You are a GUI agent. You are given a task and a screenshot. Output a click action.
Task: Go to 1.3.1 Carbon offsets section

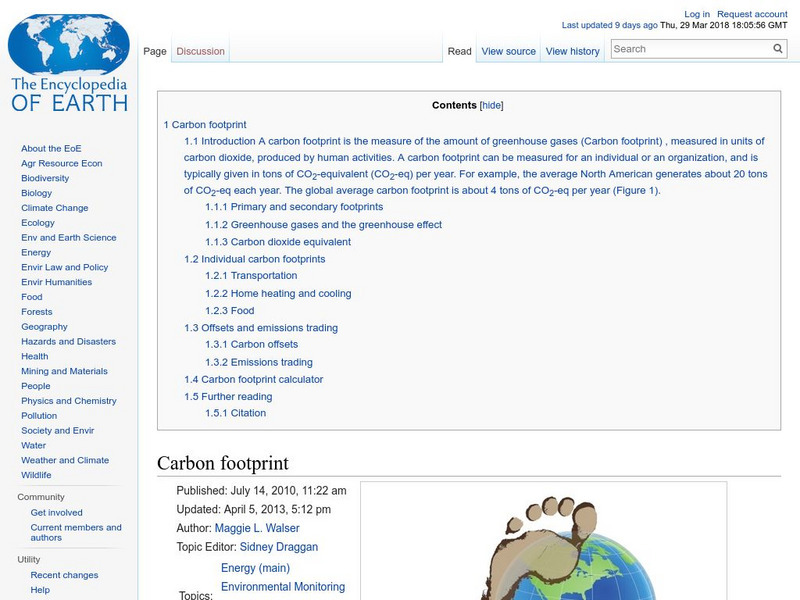(x=252, y=344)
